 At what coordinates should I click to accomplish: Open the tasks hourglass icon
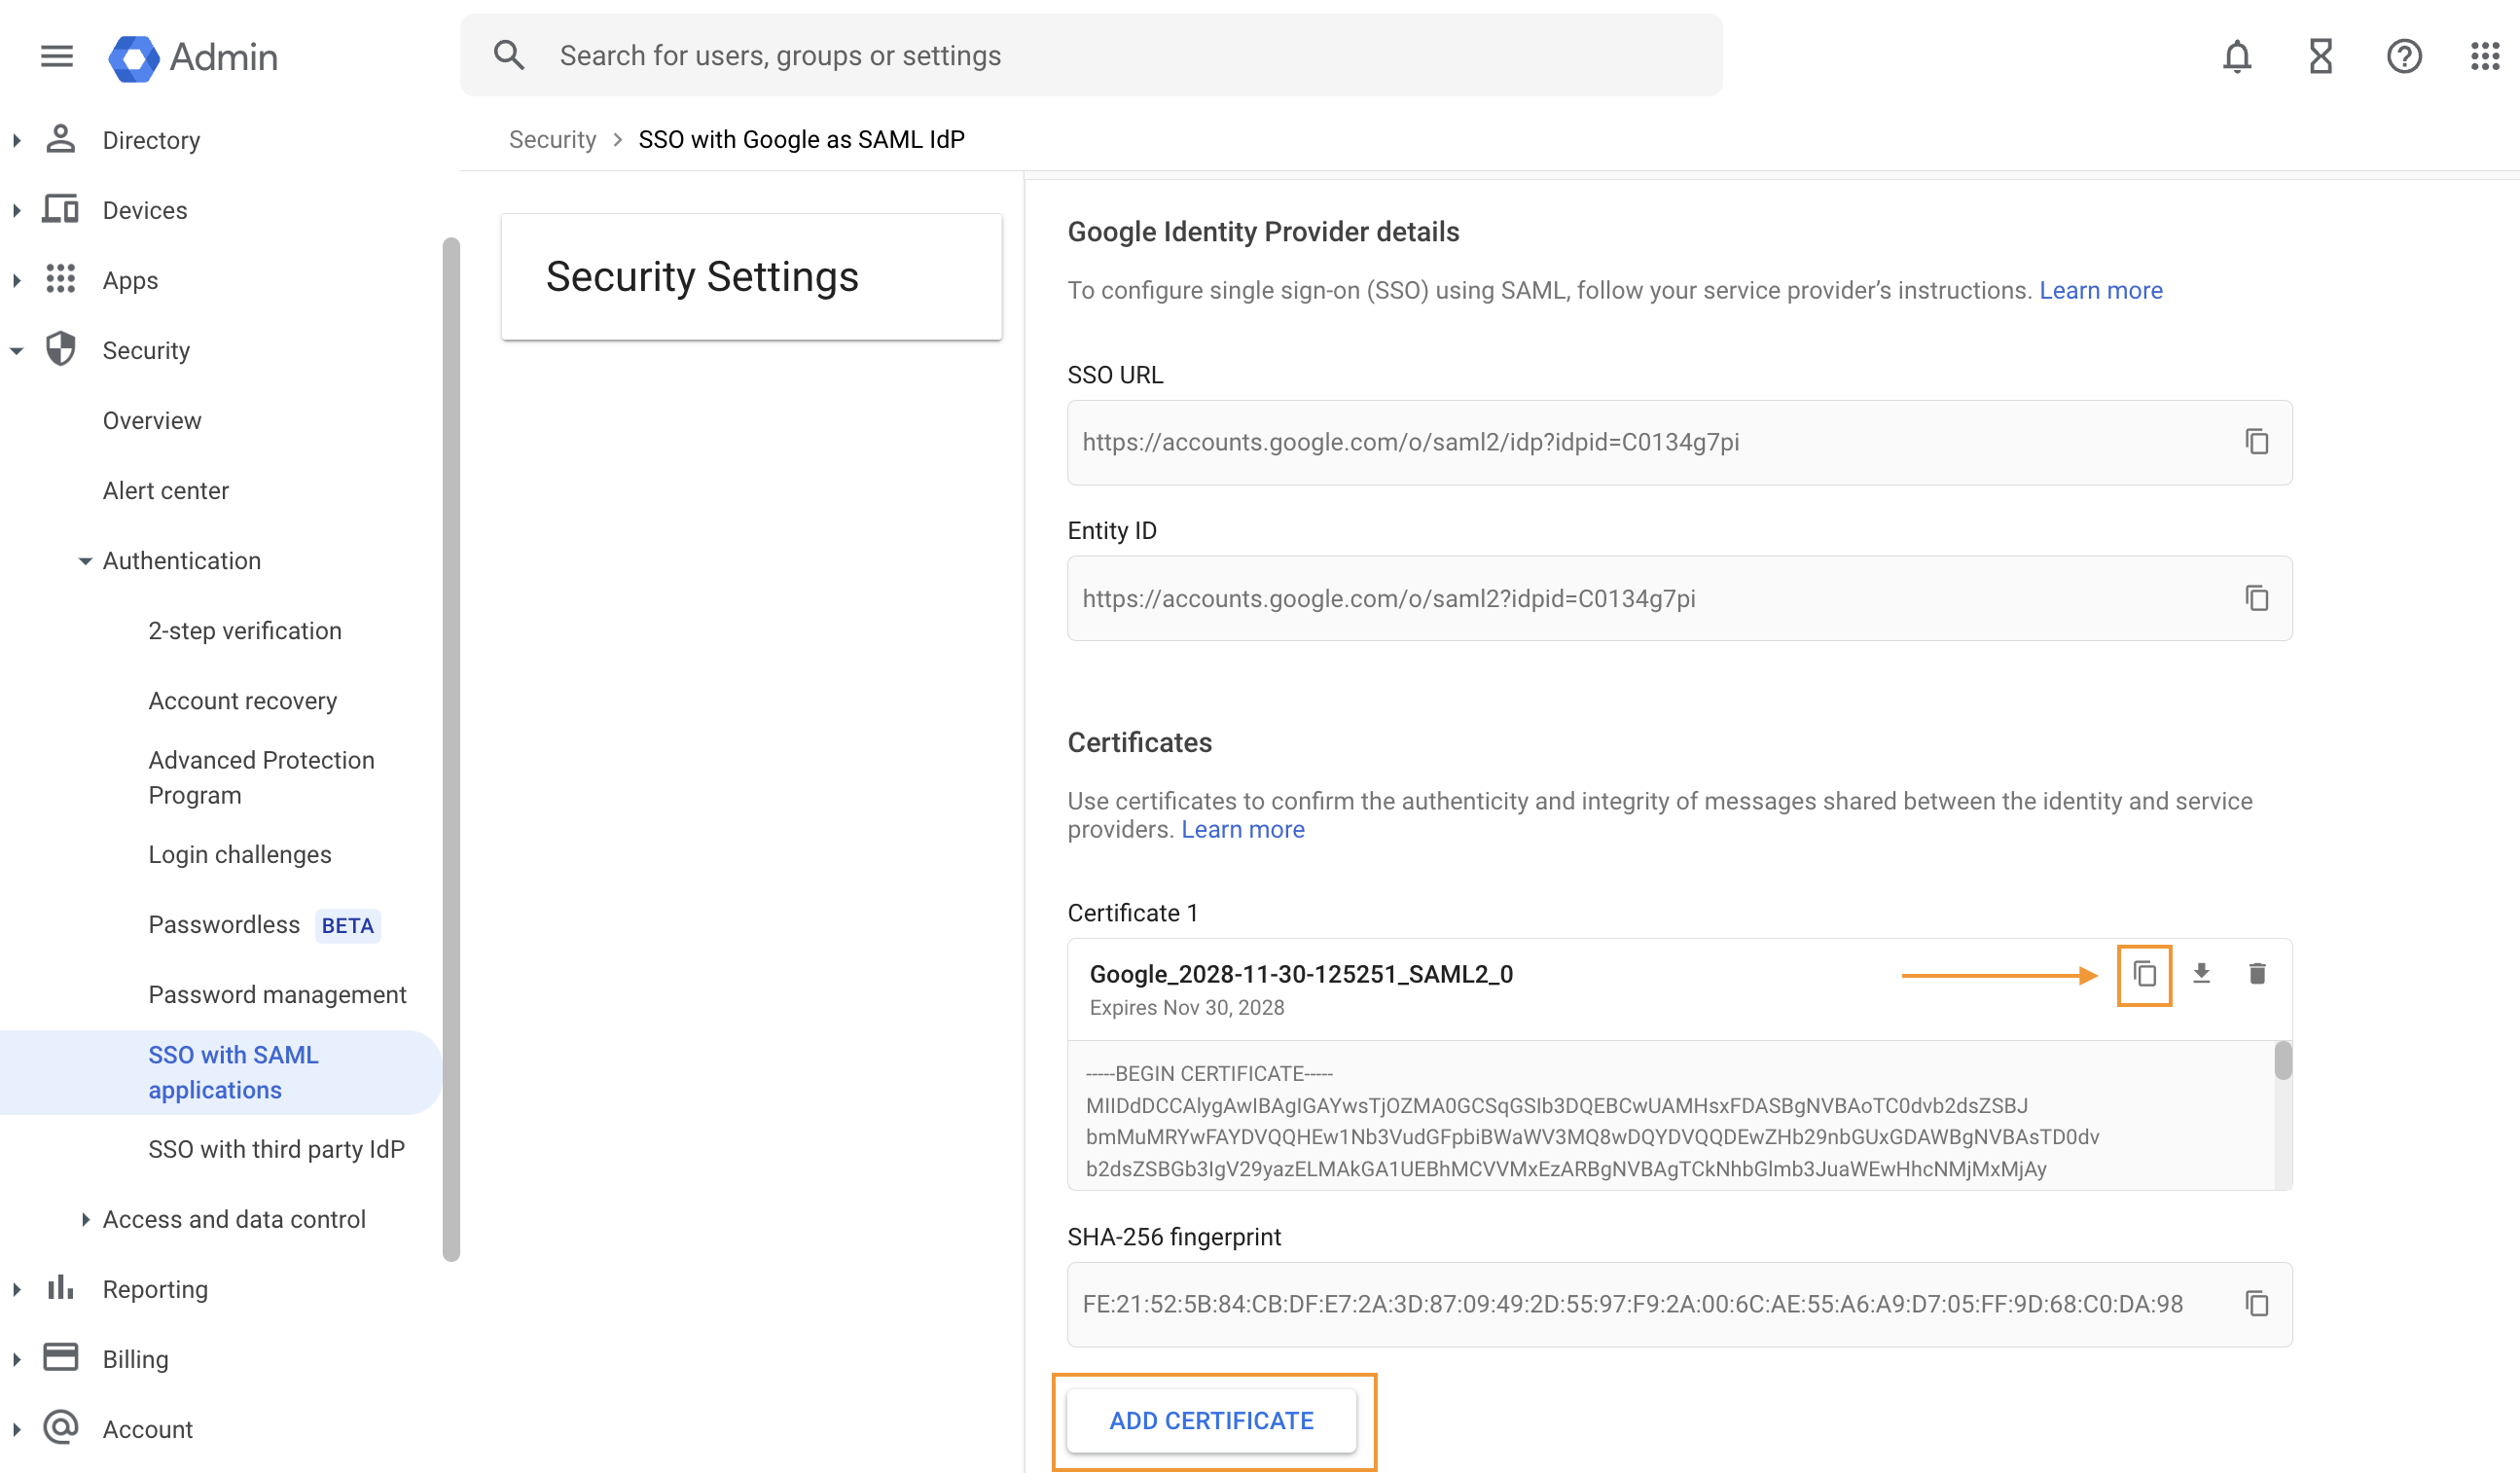(x=2321, y=57)
